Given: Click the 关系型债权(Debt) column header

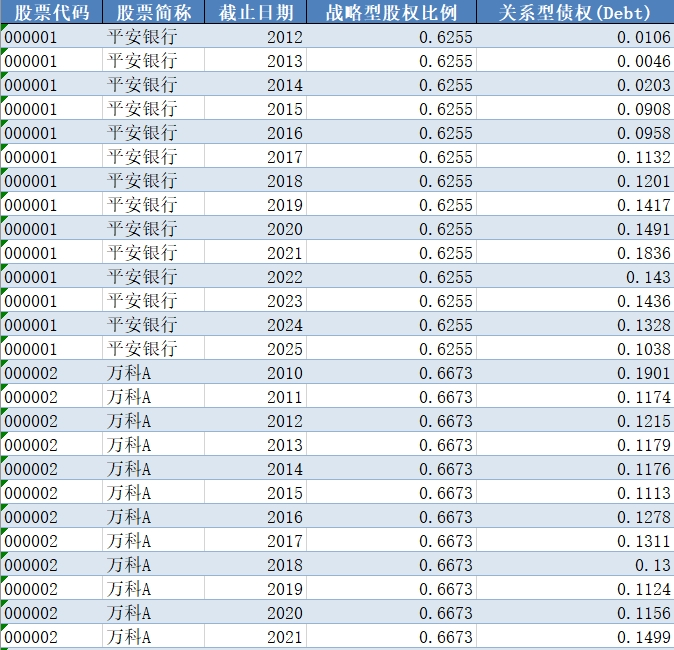Looking at the screenshot, I should click(x=575, y=13).
